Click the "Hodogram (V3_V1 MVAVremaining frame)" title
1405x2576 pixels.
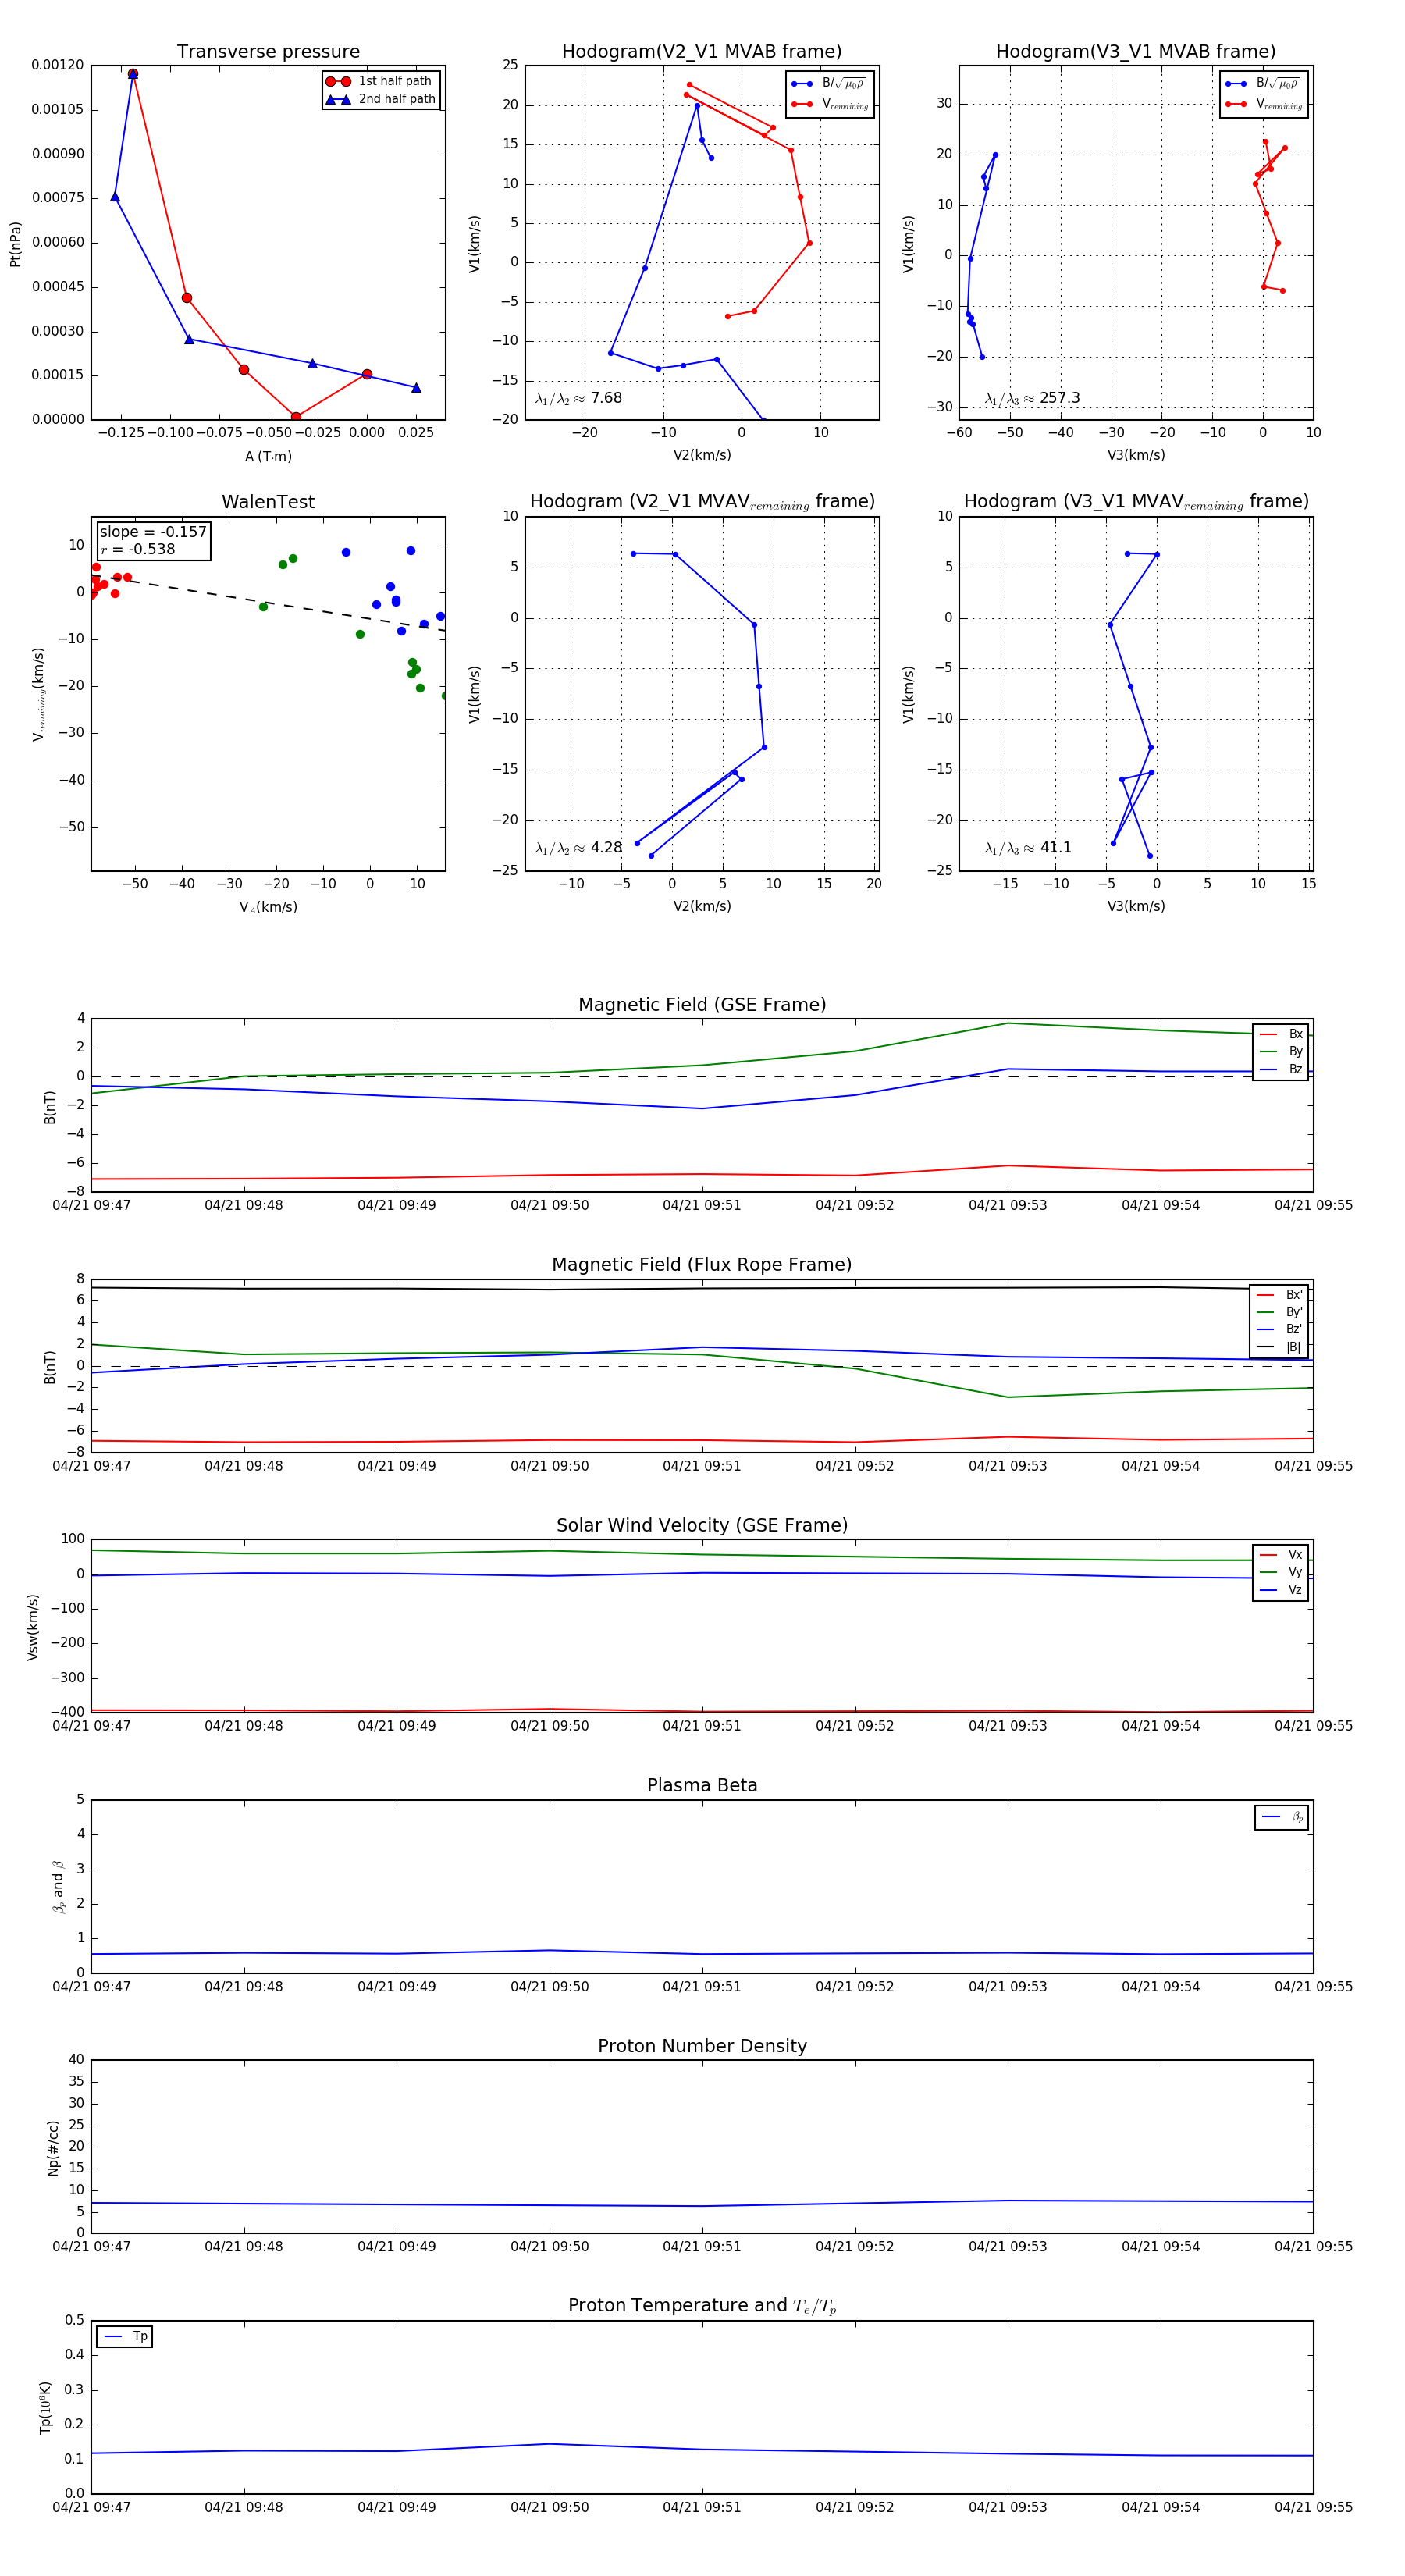pyautogui.click(x=1136, y=502)
